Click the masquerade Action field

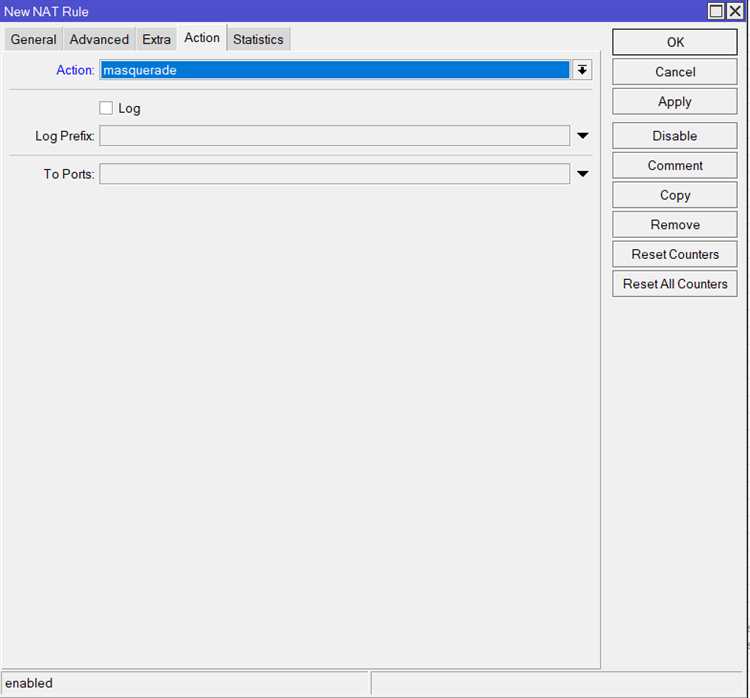pos(334,70)
